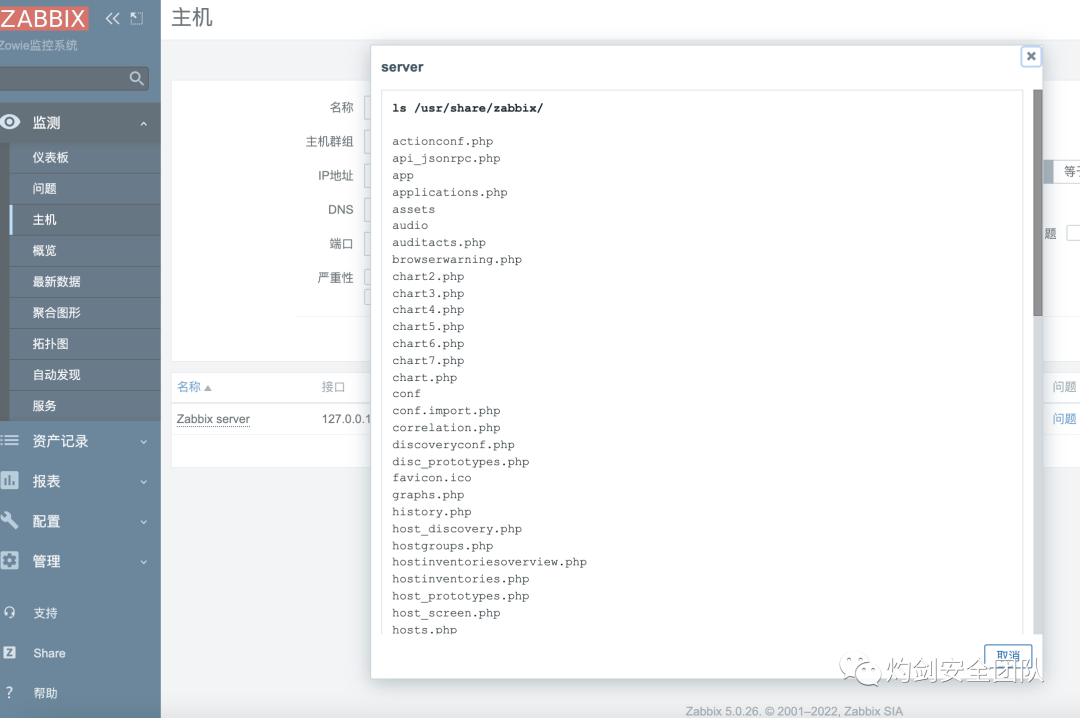
Task: Click the ZABBIX logo
Action: [x=43, y=18]
